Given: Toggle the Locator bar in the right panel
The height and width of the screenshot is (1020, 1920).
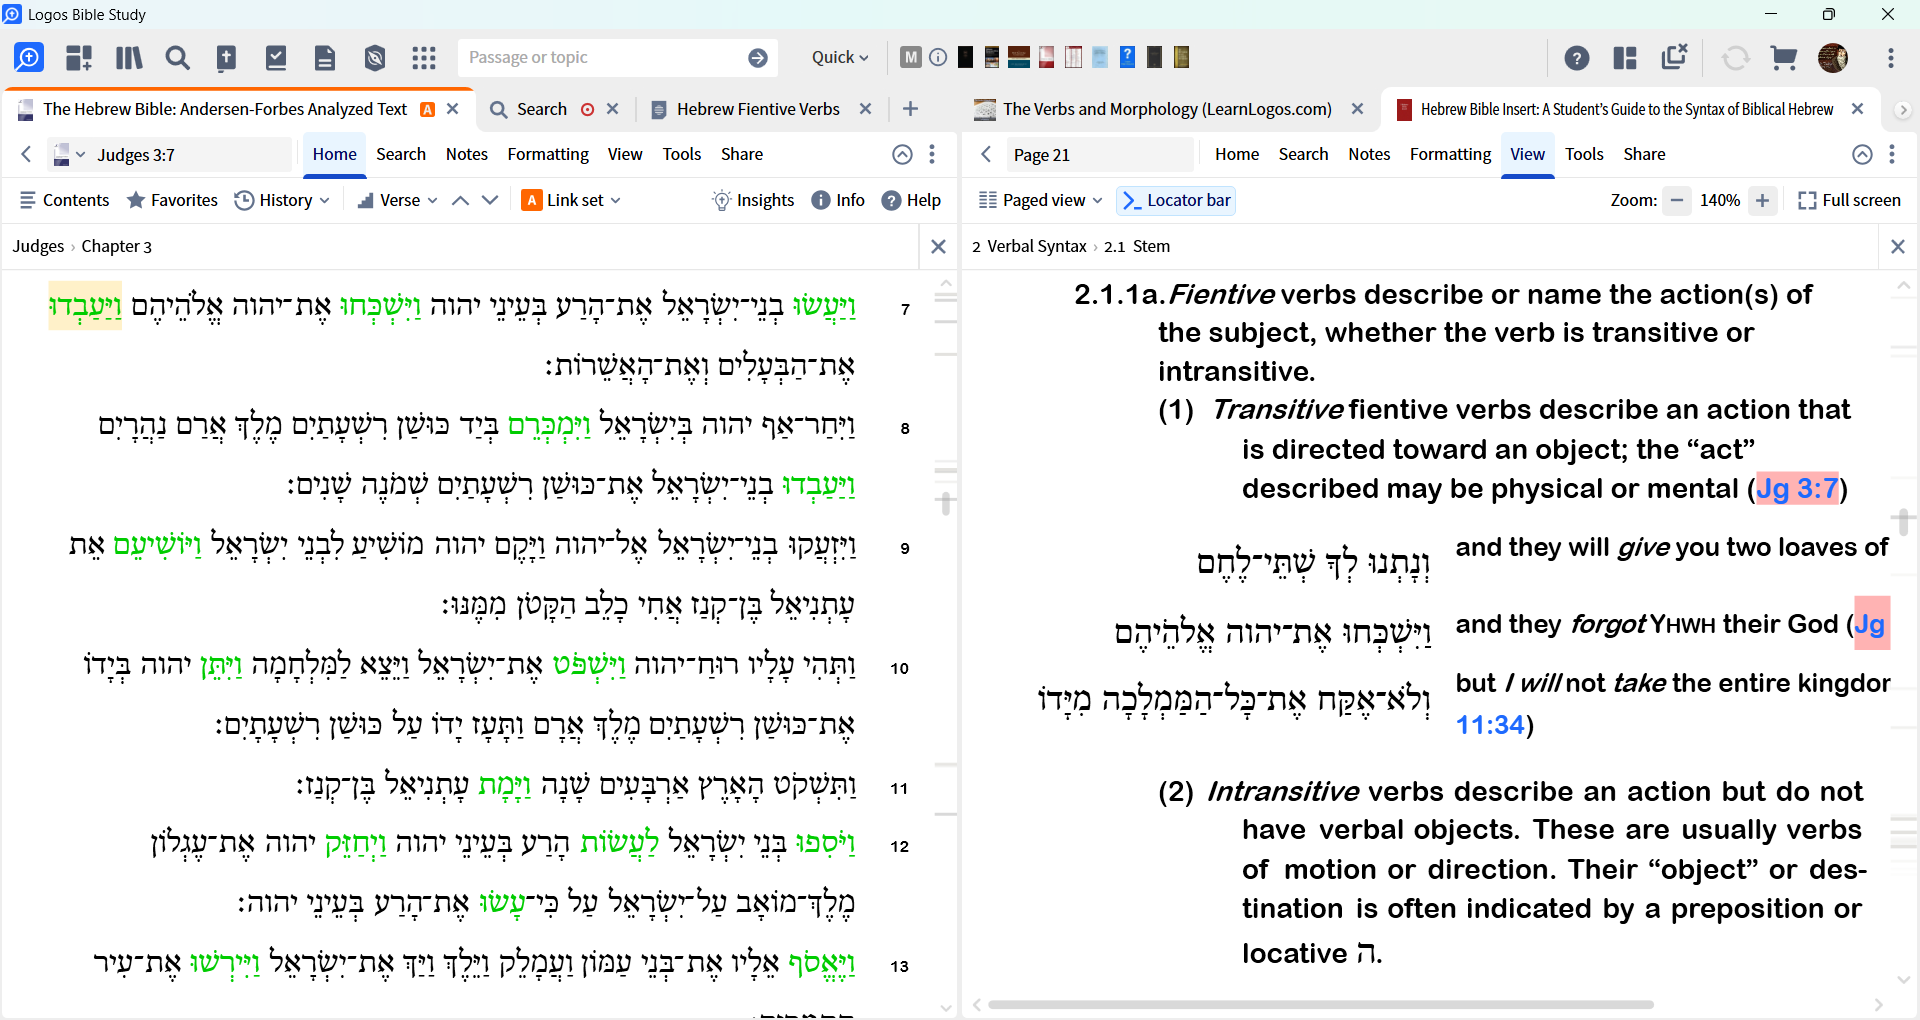Looking at the screenshot, I should tap(1176, 200).
